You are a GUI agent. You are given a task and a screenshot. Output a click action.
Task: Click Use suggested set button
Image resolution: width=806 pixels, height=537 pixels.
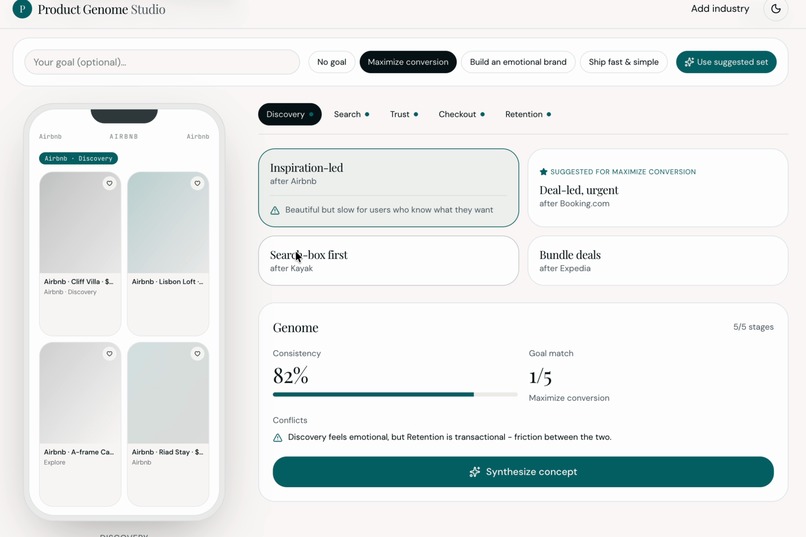pos(726,62)
